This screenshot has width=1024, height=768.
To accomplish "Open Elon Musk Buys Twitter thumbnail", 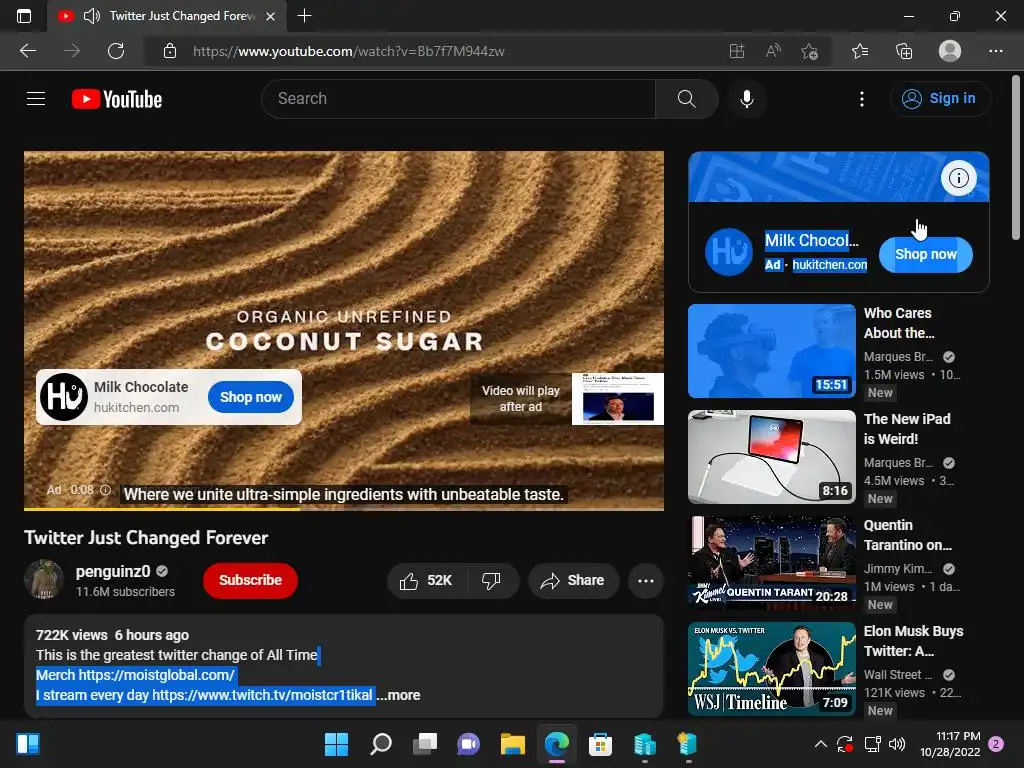I will pyautogui.click(x=771, y=669).
